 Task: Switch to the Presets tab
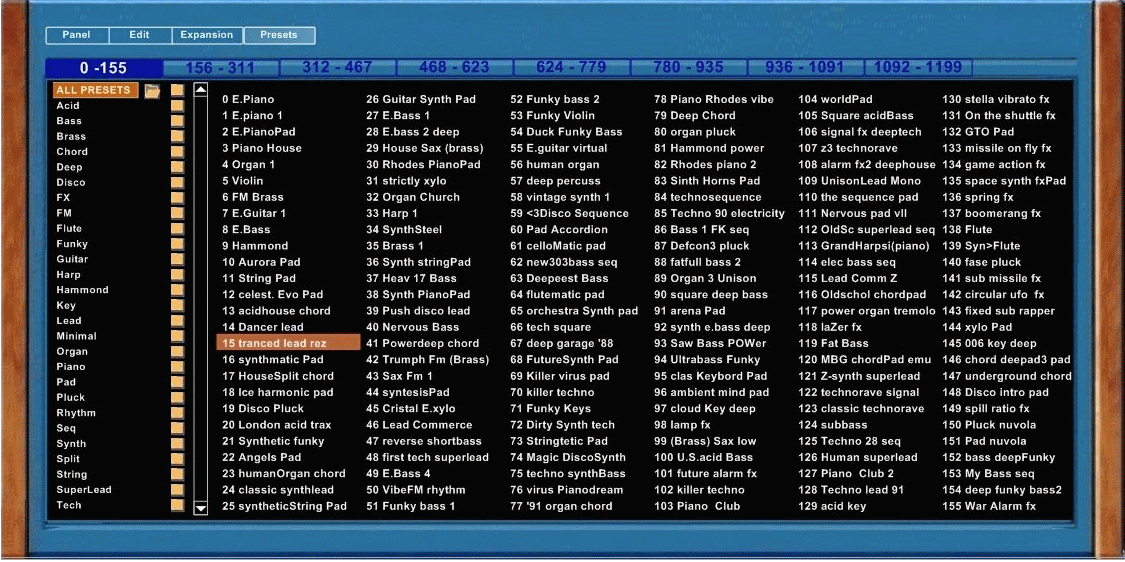[x=279, y=35]
